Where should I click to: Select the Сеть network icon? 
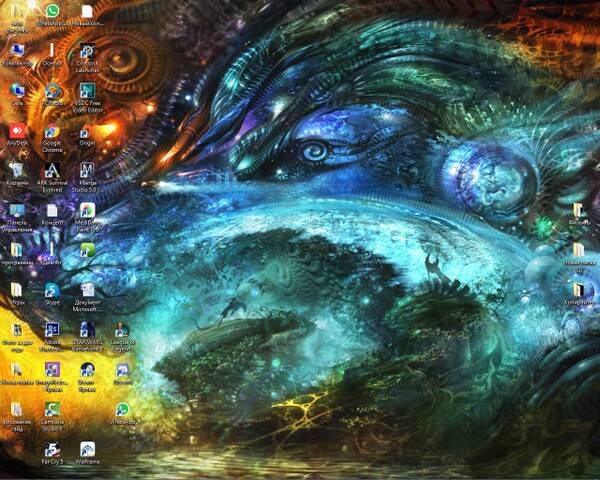[x=17, y=91]
